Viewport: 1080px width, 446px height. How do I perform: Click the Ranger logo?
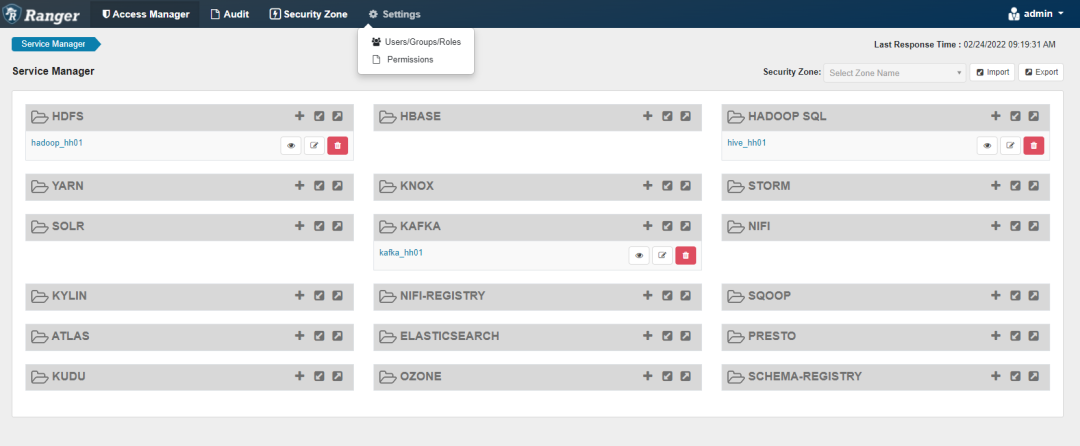click(41, 14)
